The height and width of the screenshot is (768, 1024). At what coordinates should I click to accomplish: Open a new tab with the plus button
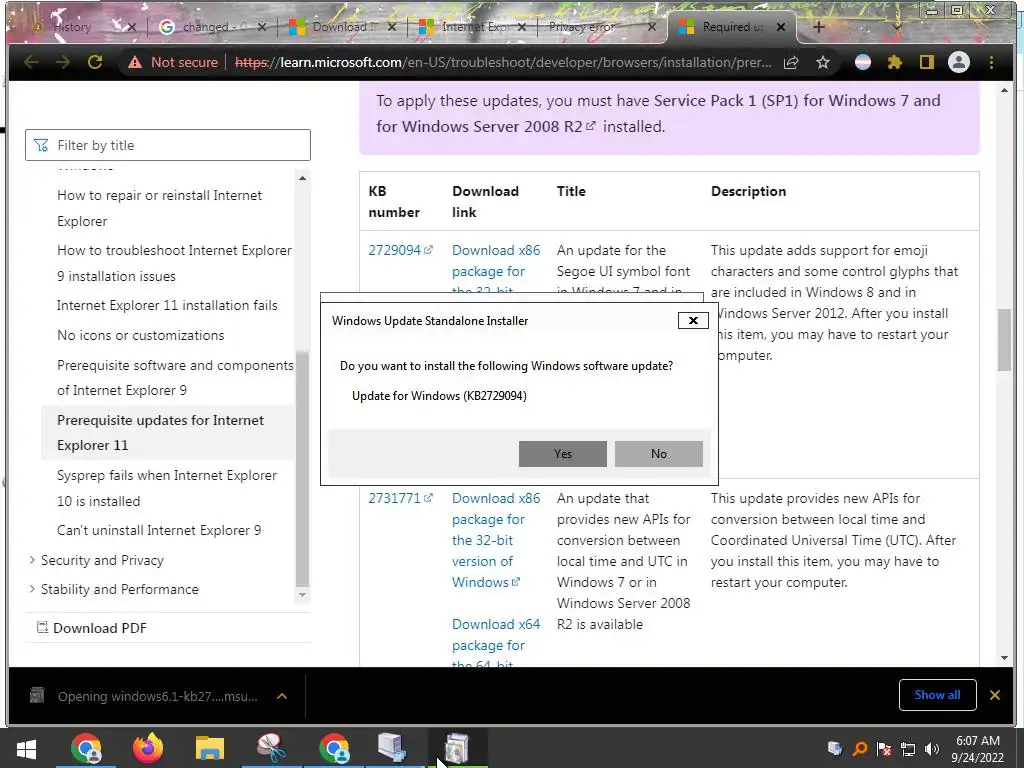coord(819,27)
